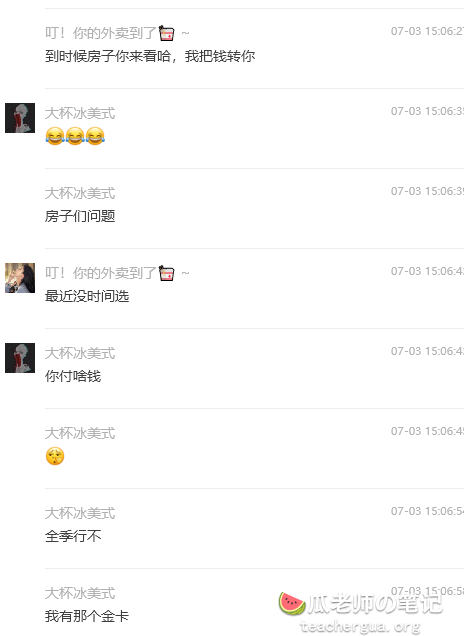
Task: Click the avatar beside '最近没时间选' message
Action: pyautogui.click(x=20, y=278)
